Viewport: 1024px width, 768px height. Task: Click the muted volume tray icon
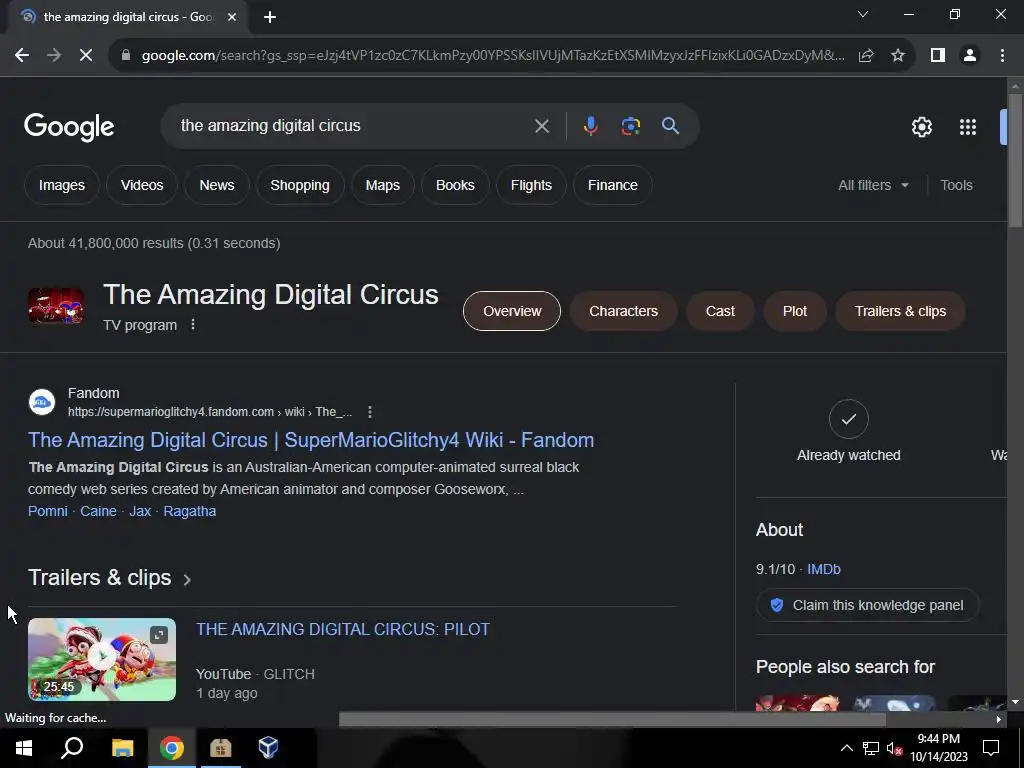(894, 749)
